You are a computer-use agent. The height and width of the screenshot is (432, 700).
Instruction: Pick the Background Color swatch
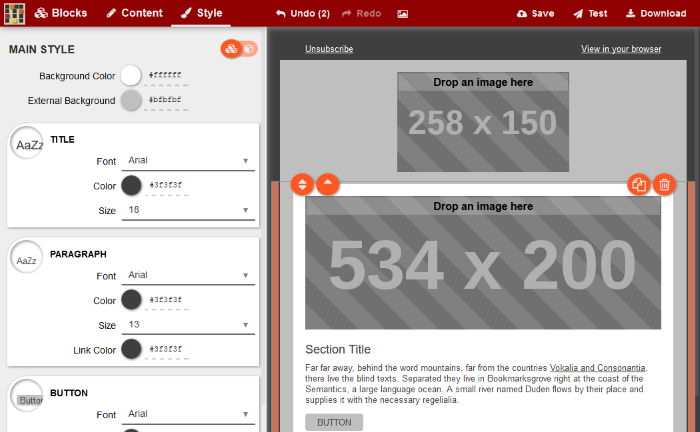click(131, 75)
